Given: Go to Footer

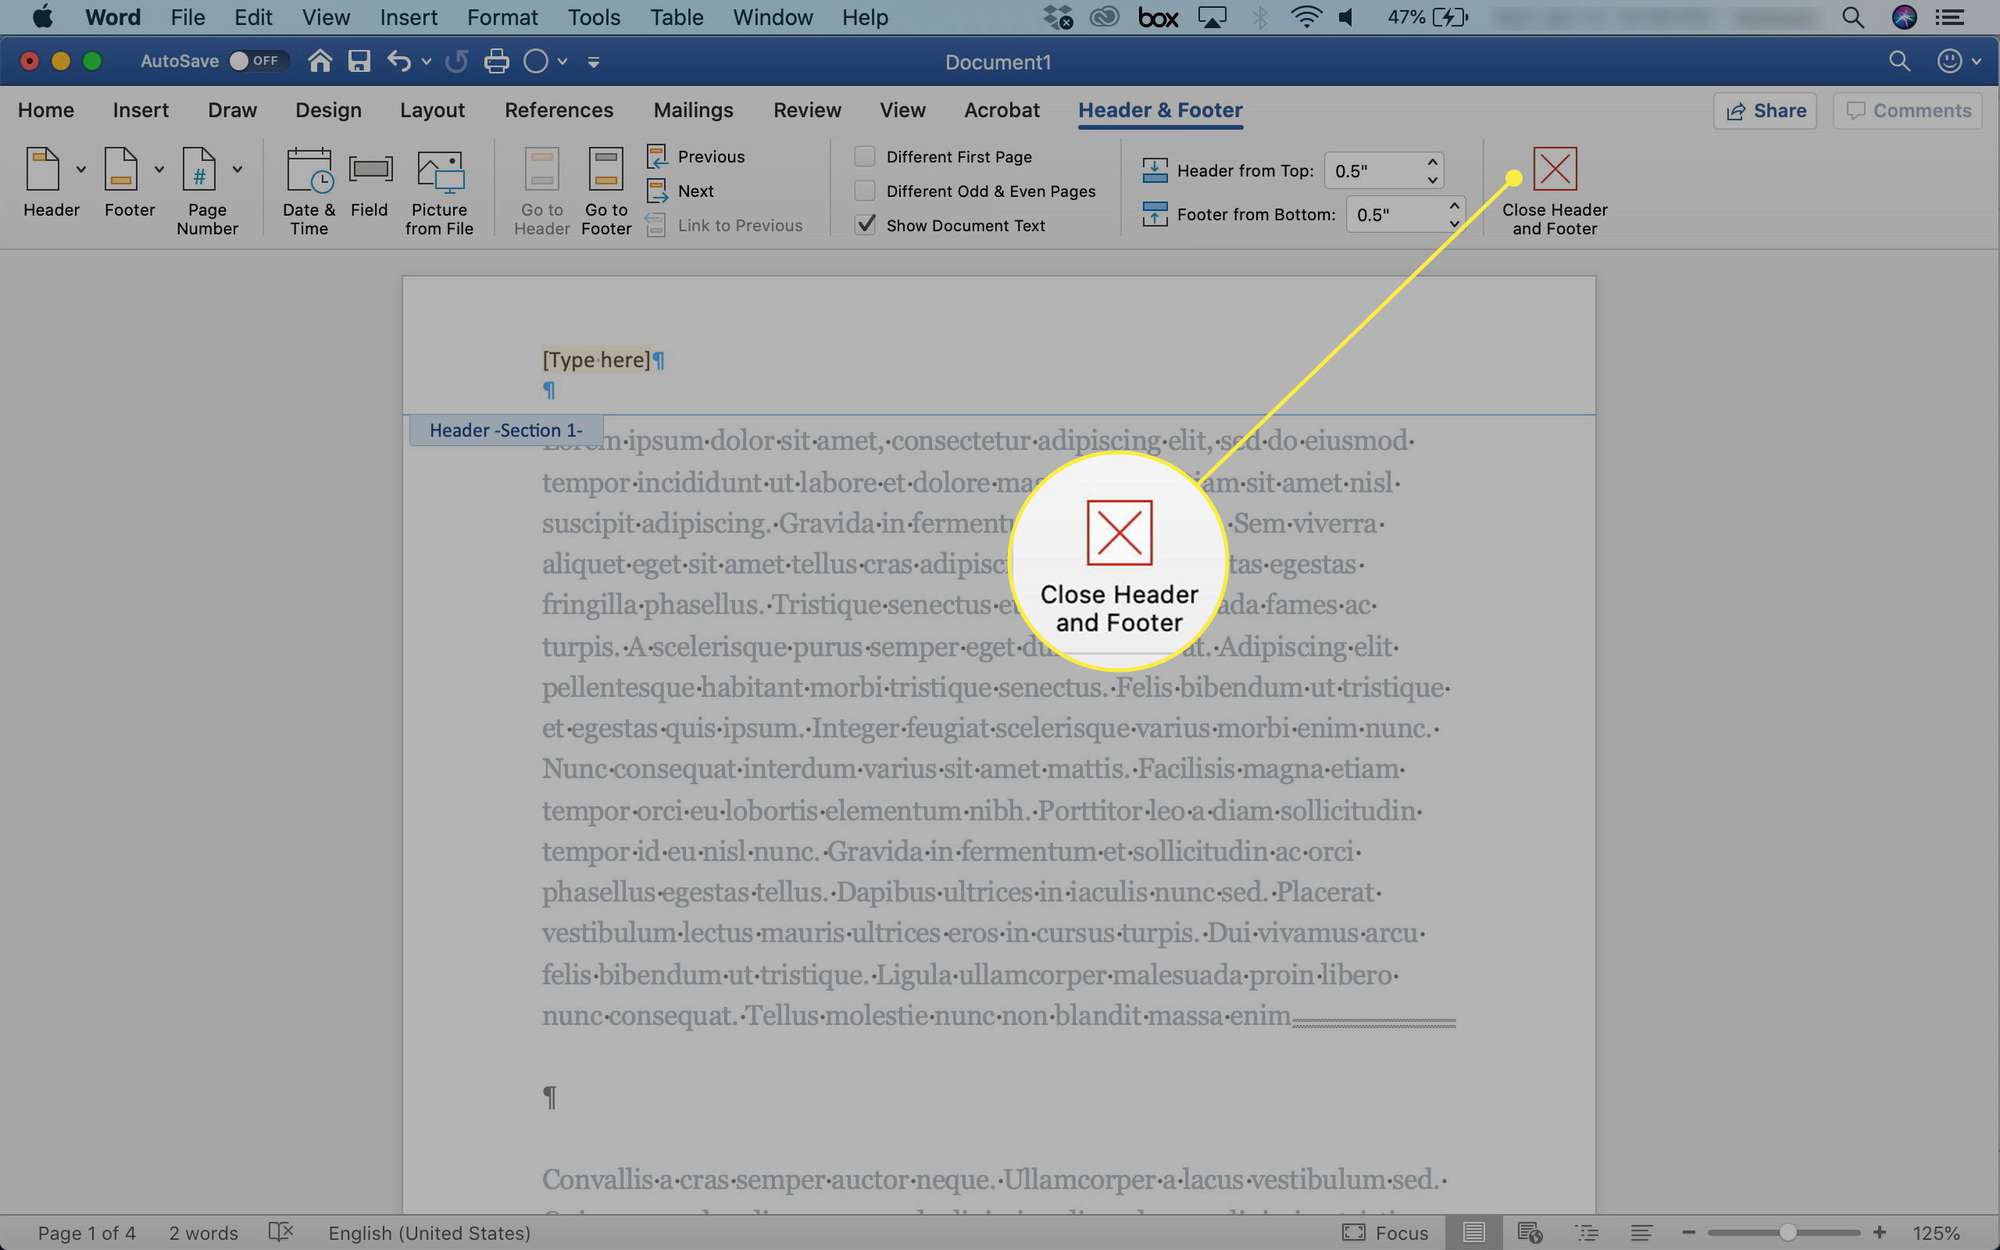Looking at the screenshot, I should pyautogui.click(x=606, y=192).
